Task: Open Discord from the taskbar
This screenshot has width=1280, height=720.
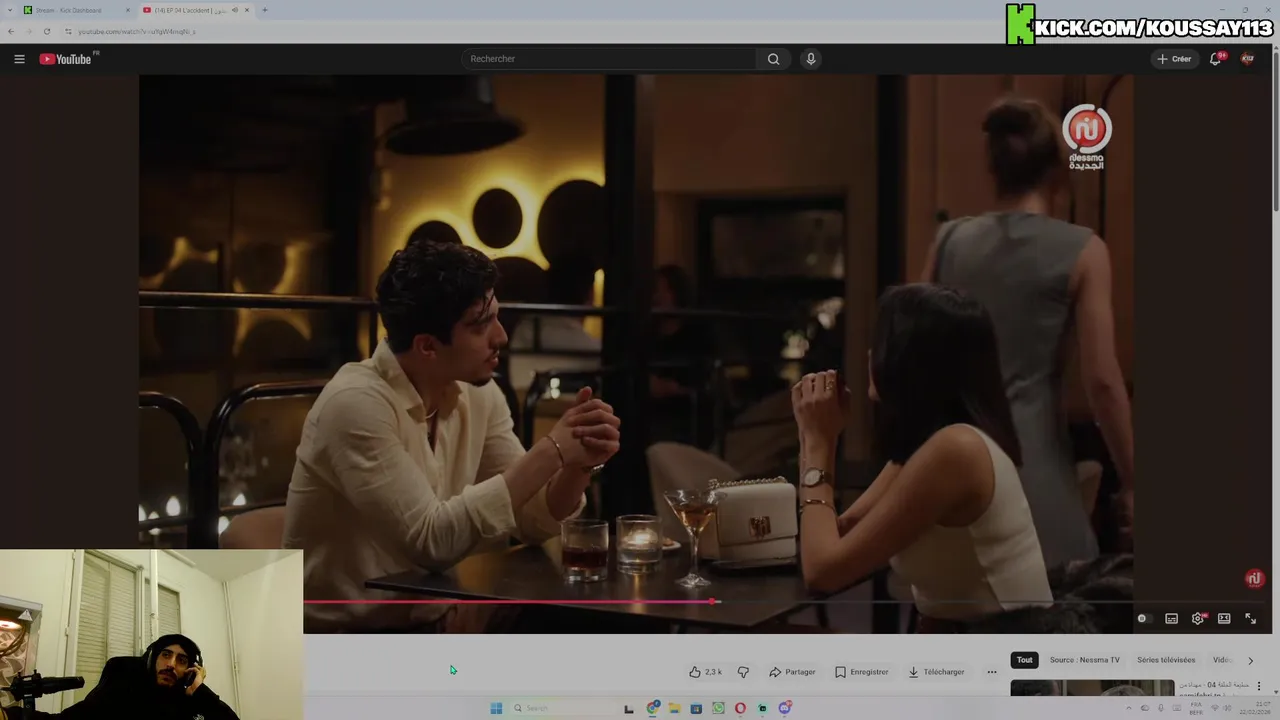Action: click(785, 708)
